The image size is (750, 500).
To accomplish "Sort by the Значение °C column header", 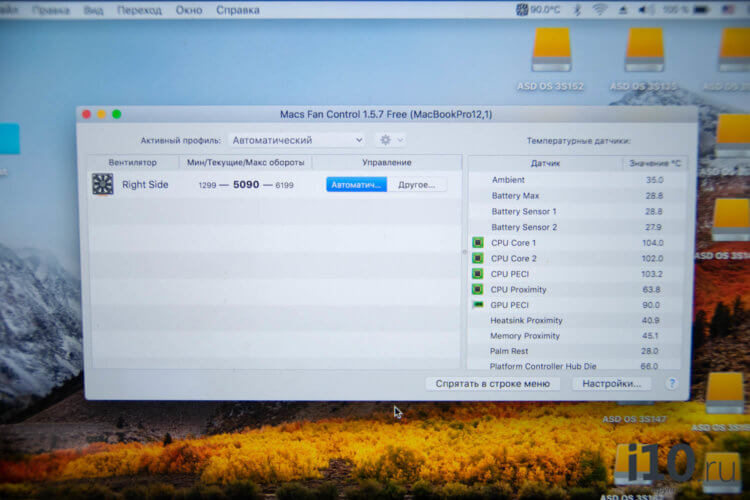I will tap(655, 163).
